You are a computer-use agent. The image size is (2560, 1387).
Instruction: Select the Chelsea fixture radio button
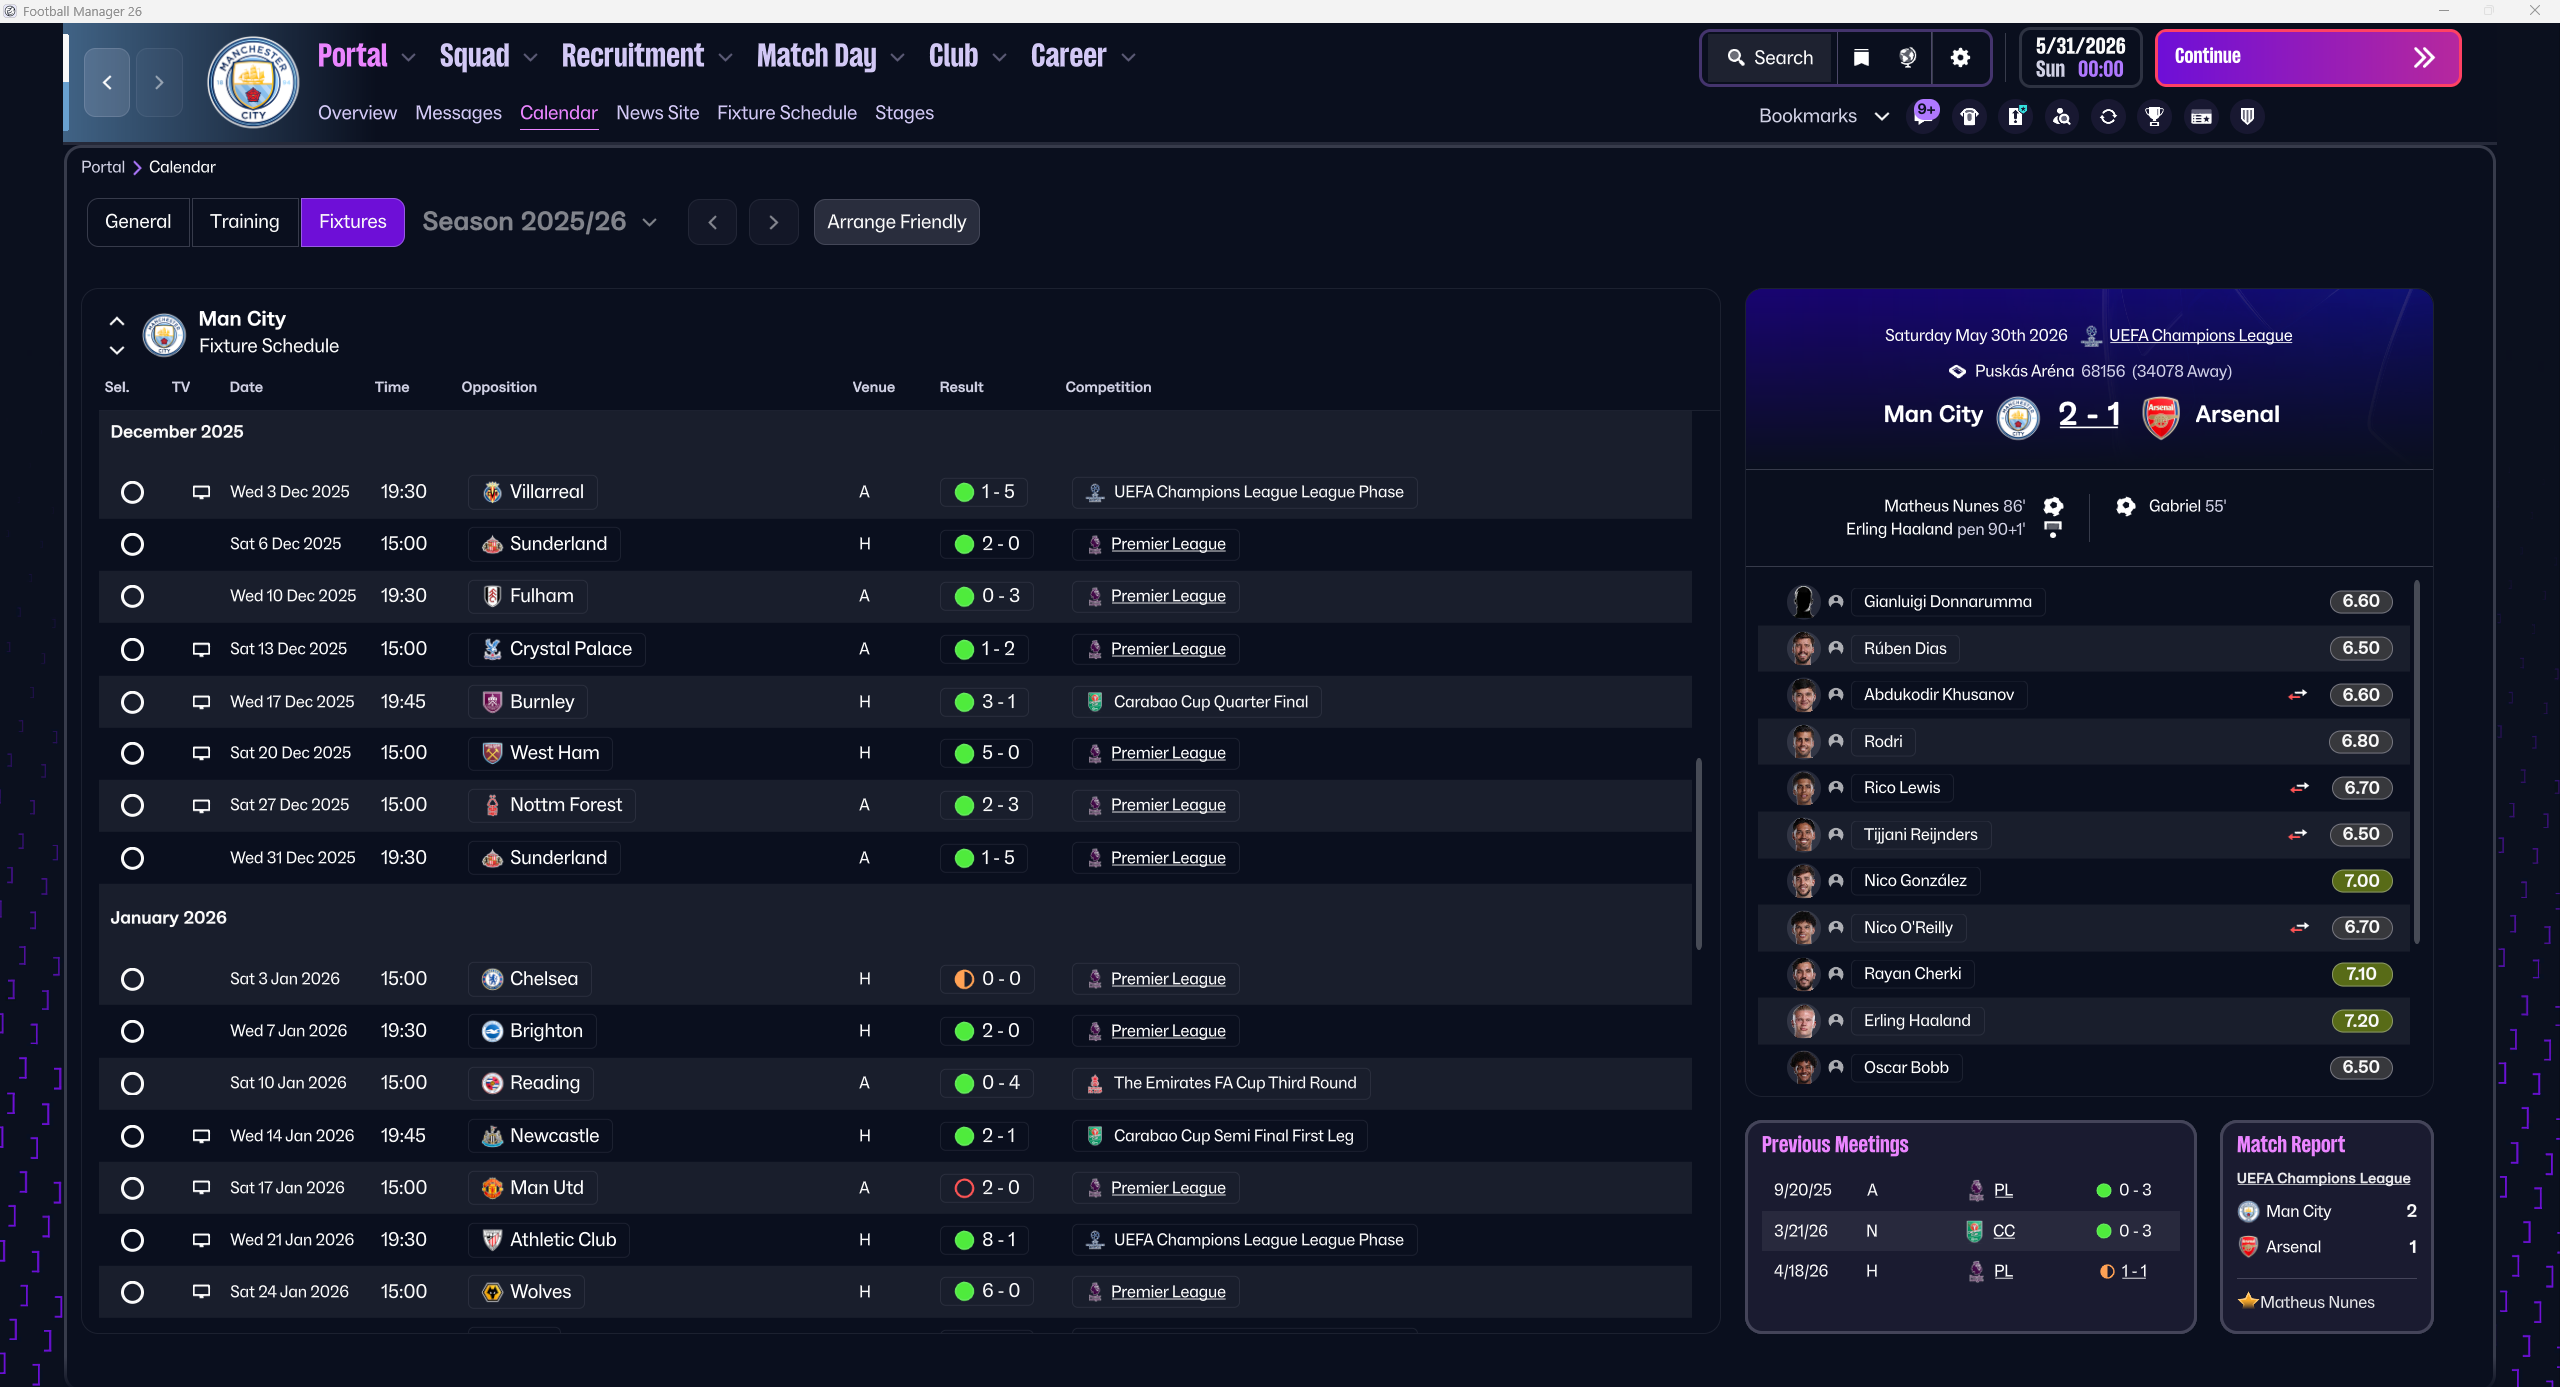pos(132,979)
